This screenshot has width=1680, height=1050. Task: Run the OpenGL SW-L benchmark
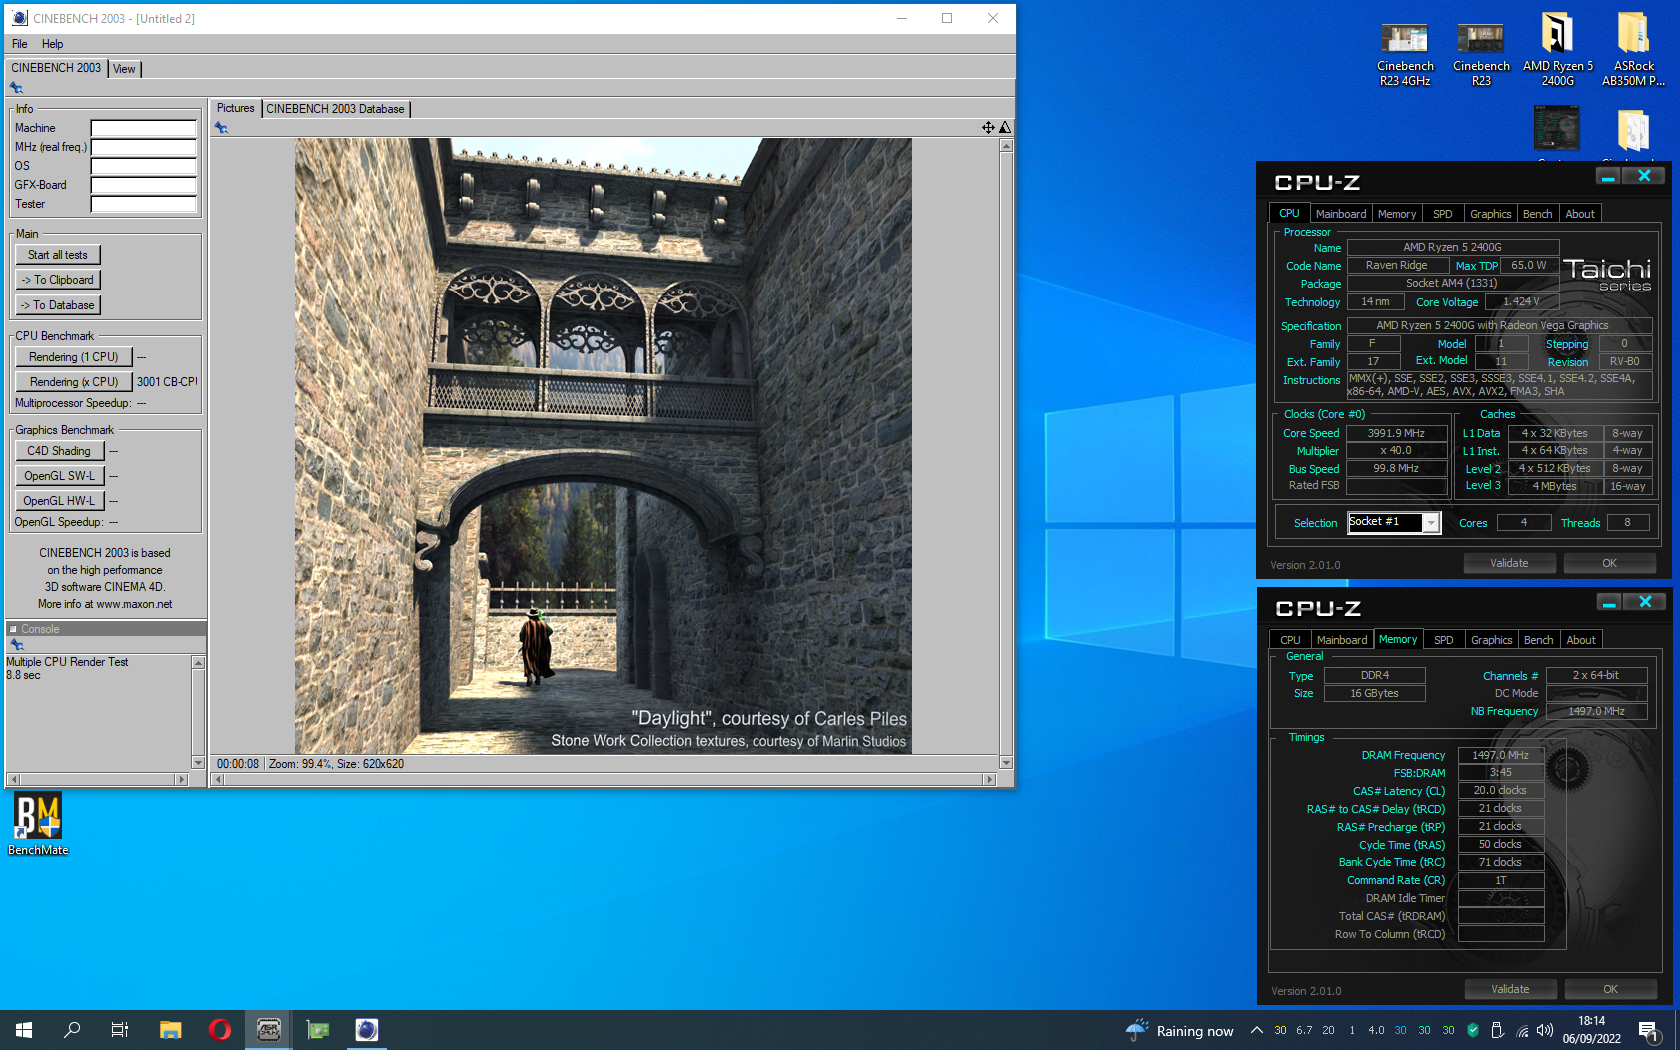[x=59, y=476]
